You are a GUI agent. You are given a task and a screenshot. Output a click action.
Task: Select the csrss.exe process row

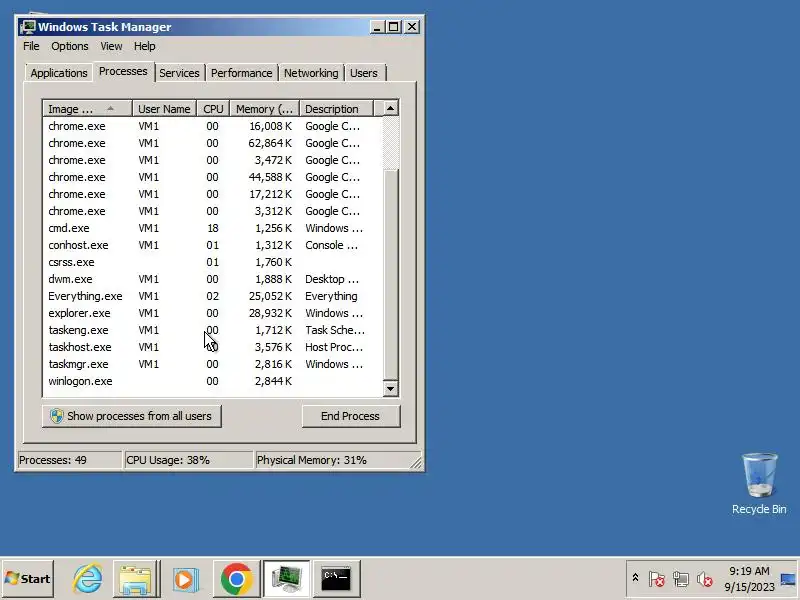tap(212, 262)
